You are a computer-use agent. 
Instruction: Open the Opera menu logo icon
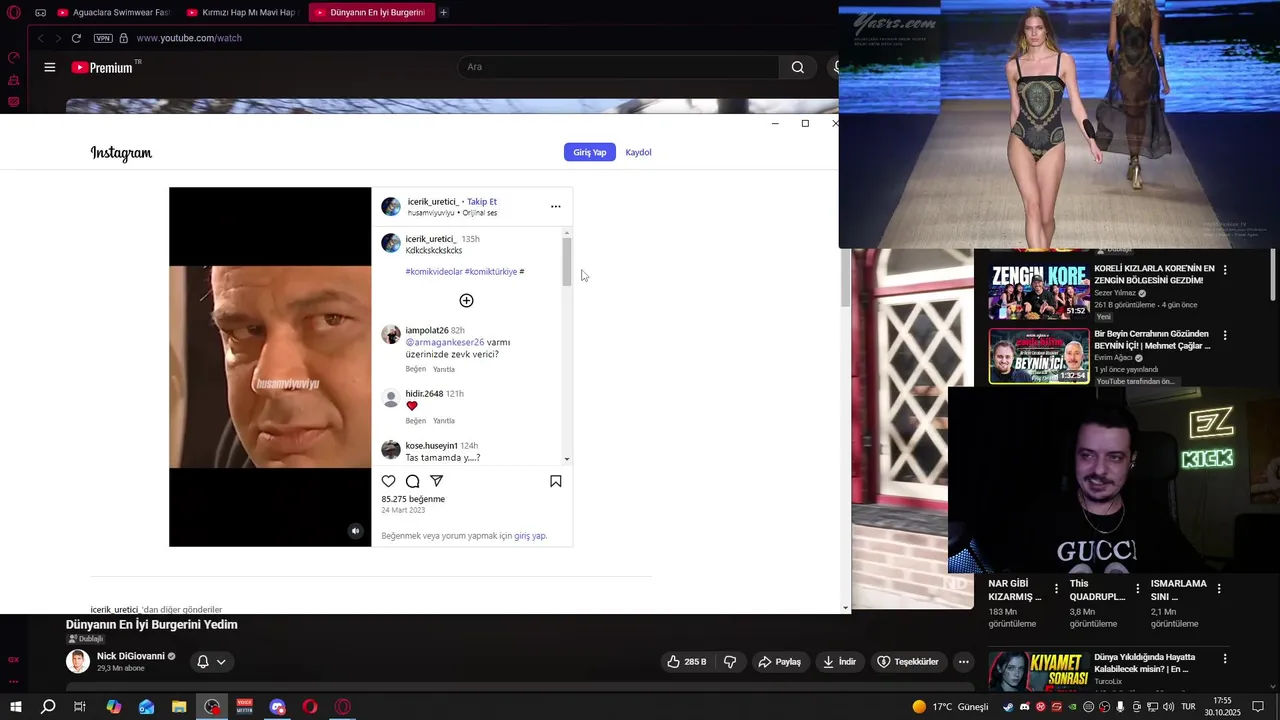(14, 12)
